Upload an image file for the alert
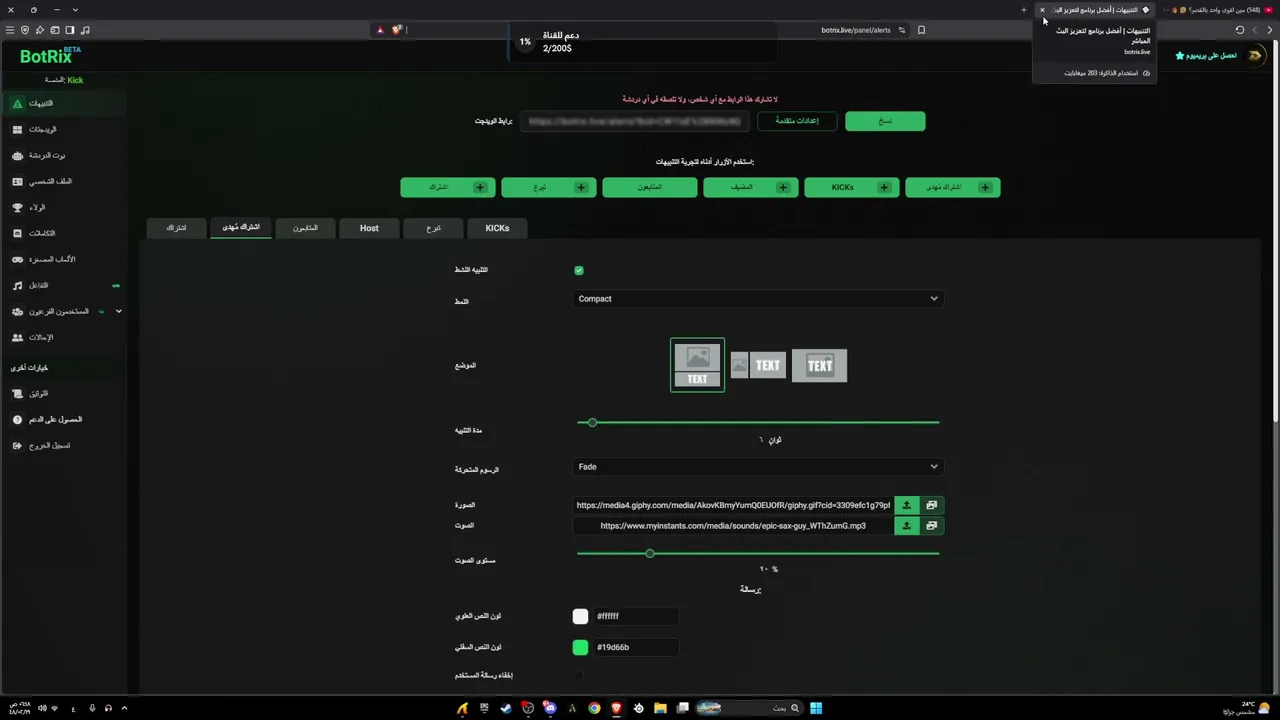 (x=906, y=505)
